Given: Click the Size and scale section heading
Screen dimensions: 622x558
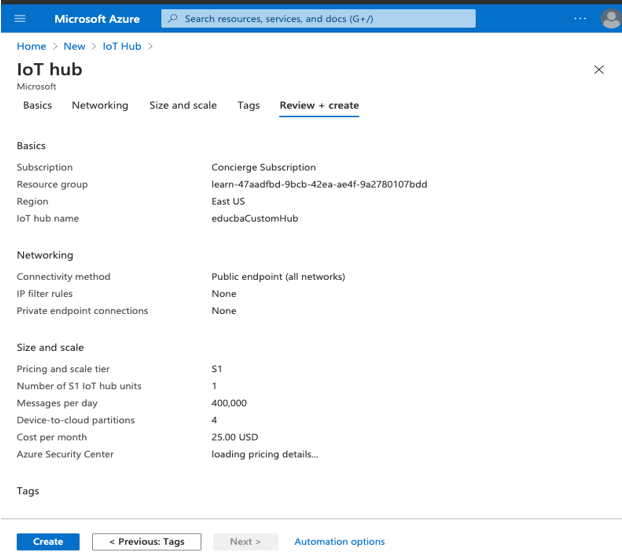Looking at the screenshot, I should [50, 348].
